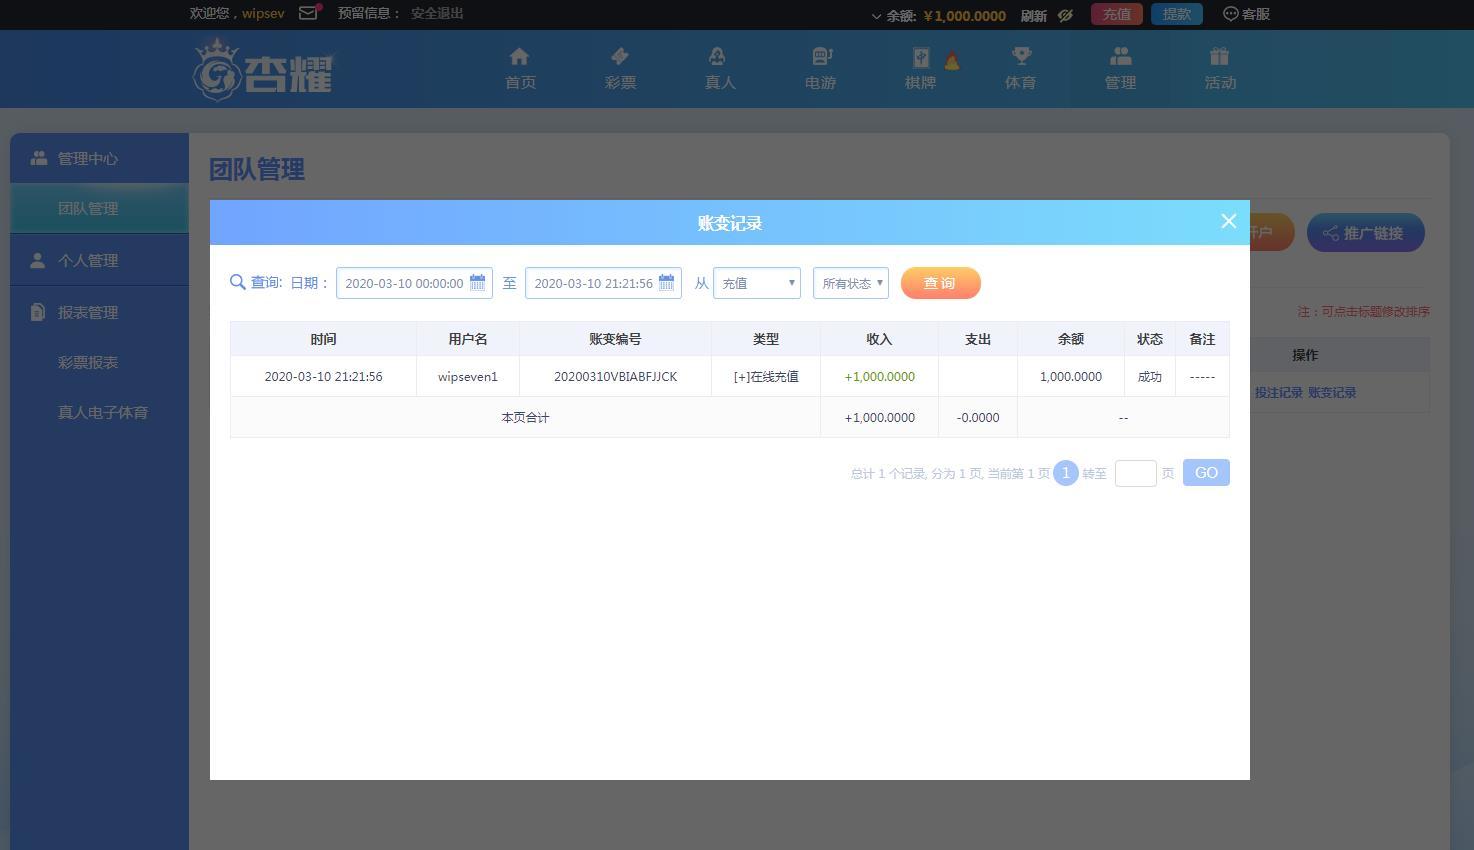Toggle balance visibility eye icon

point(1065,15)
